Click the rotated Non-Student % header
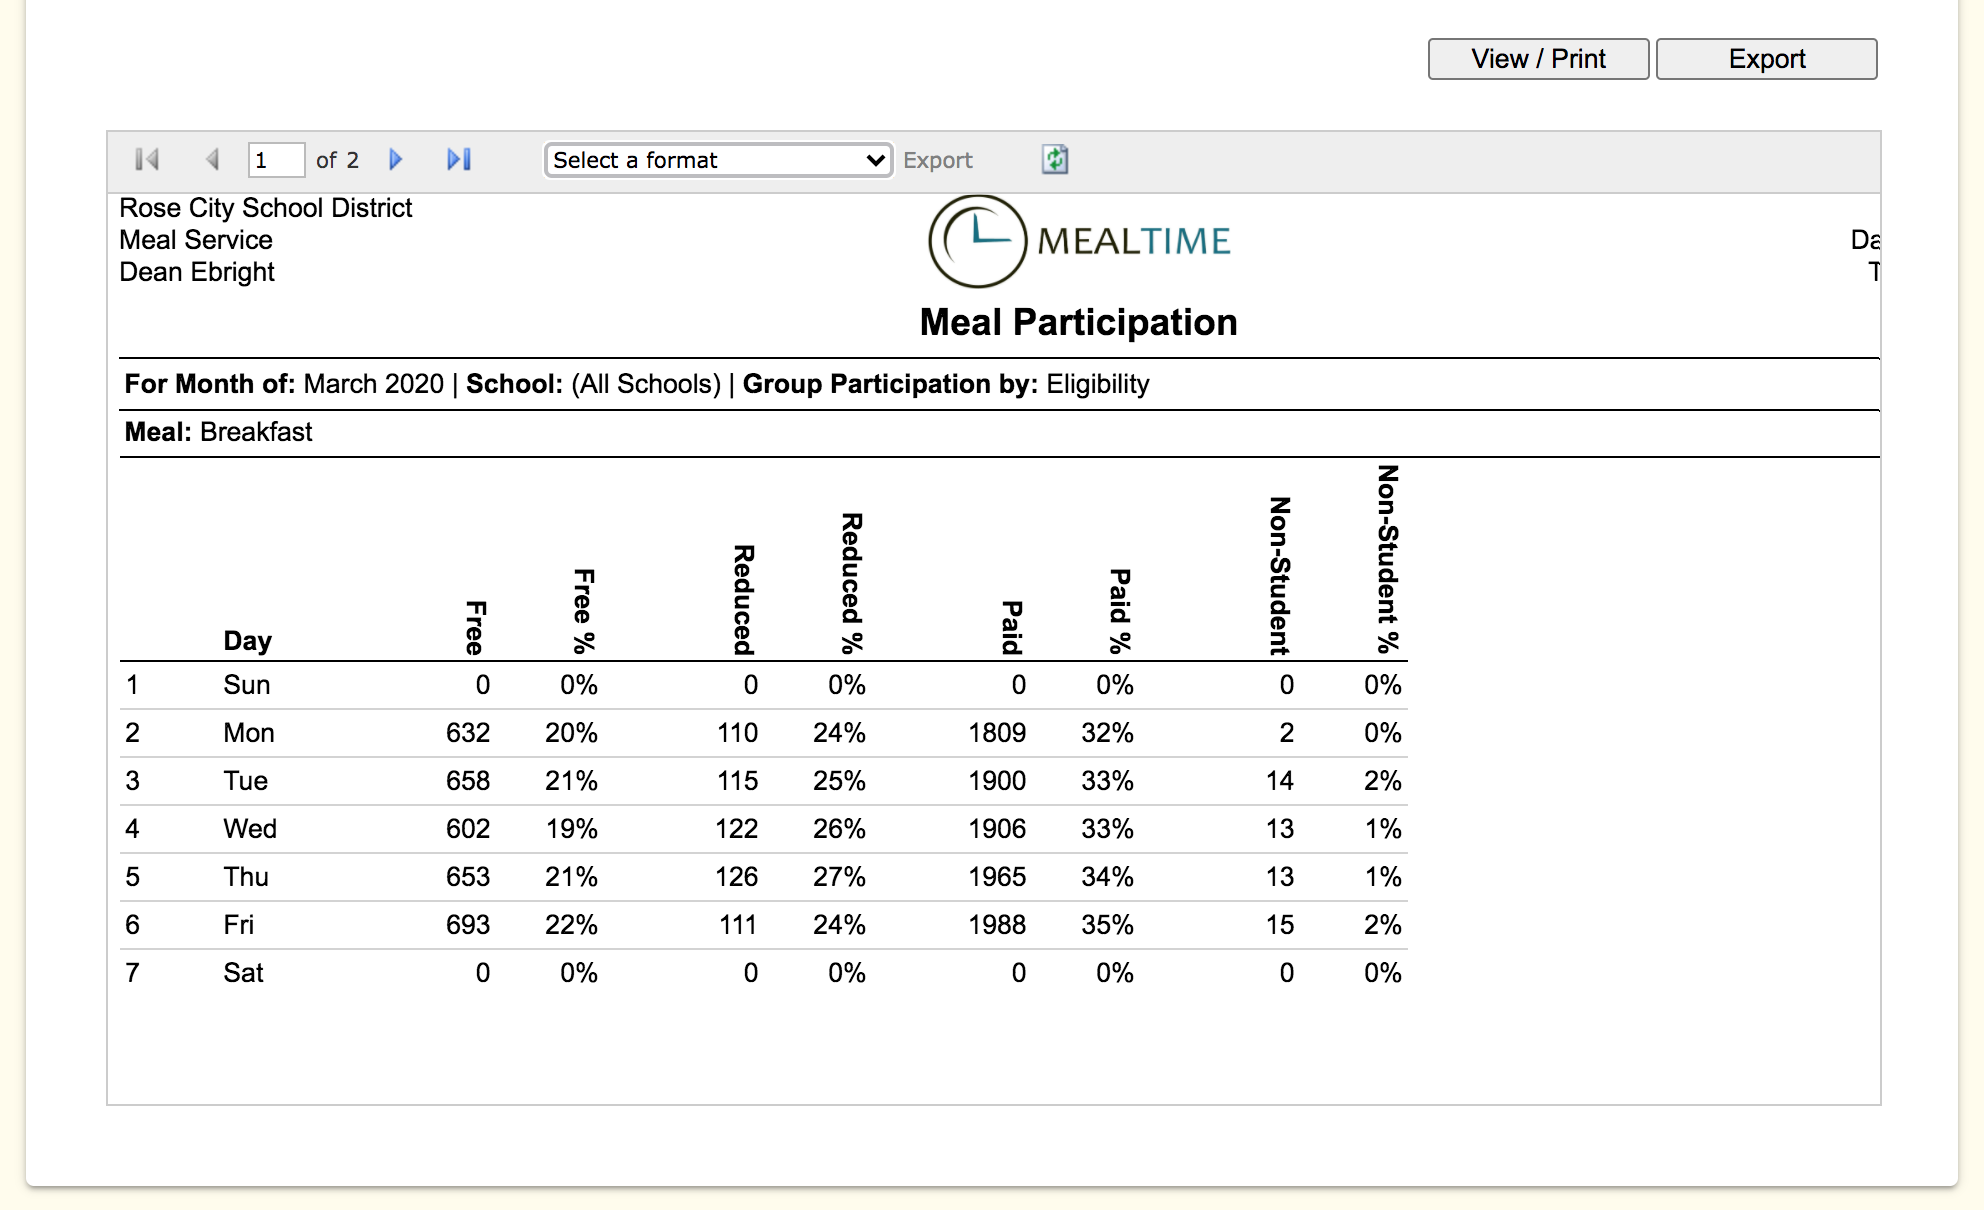The height and width of the screenshot is (1210, 1984). 1387,558
